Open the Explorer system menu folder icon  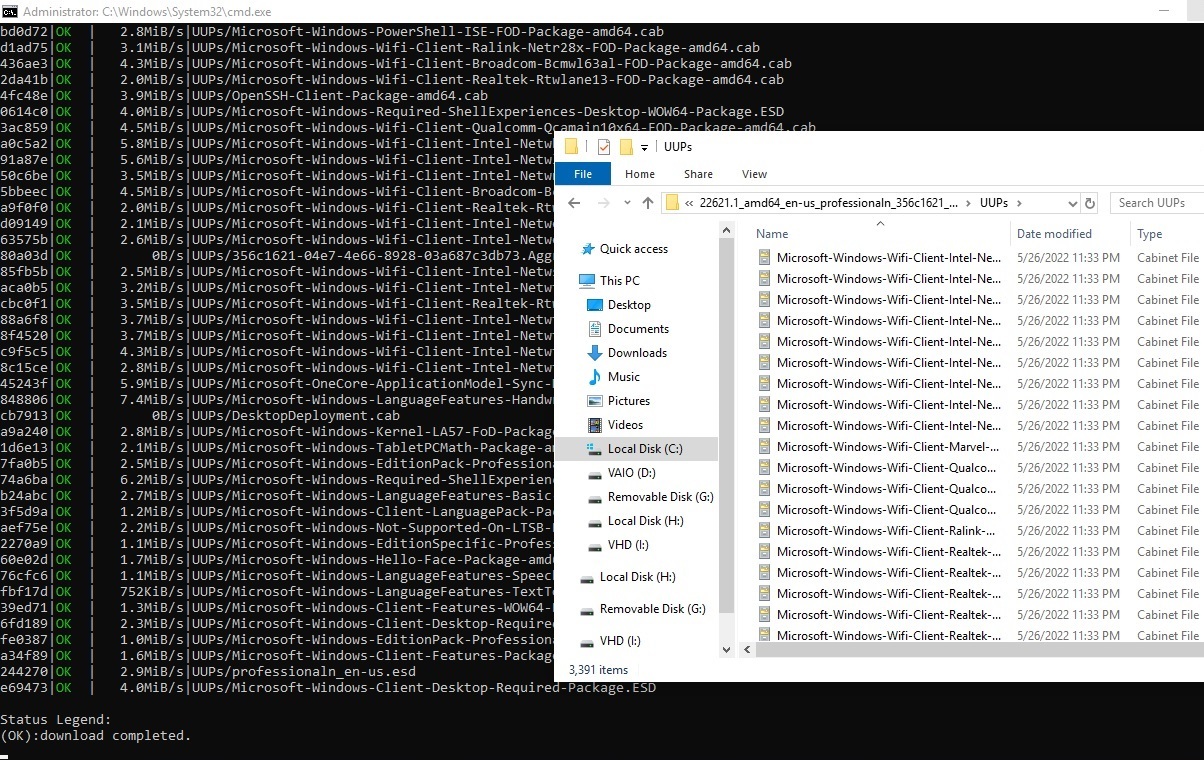[x=571, y=147]
